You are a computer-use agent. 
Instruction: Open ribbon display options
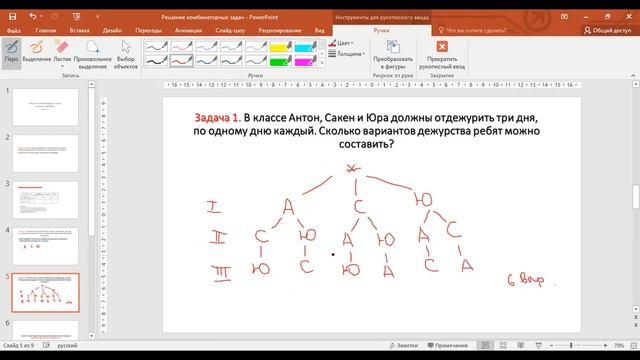click(564, 17)
